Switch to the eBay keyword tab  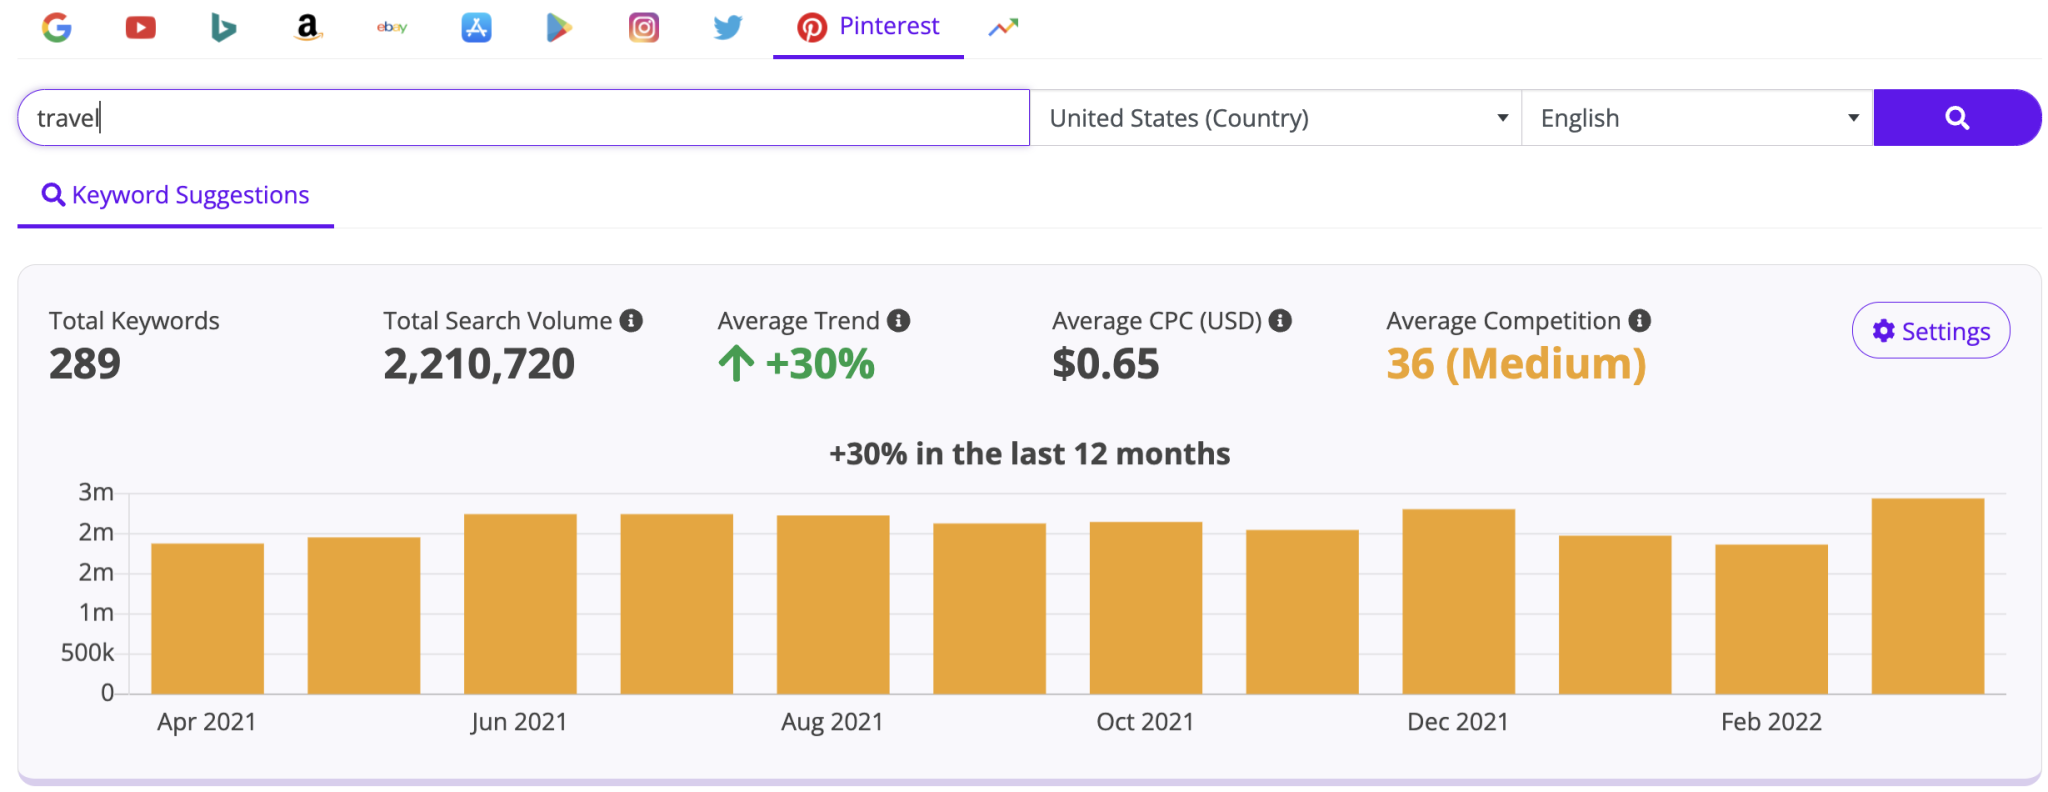(392, 27)
